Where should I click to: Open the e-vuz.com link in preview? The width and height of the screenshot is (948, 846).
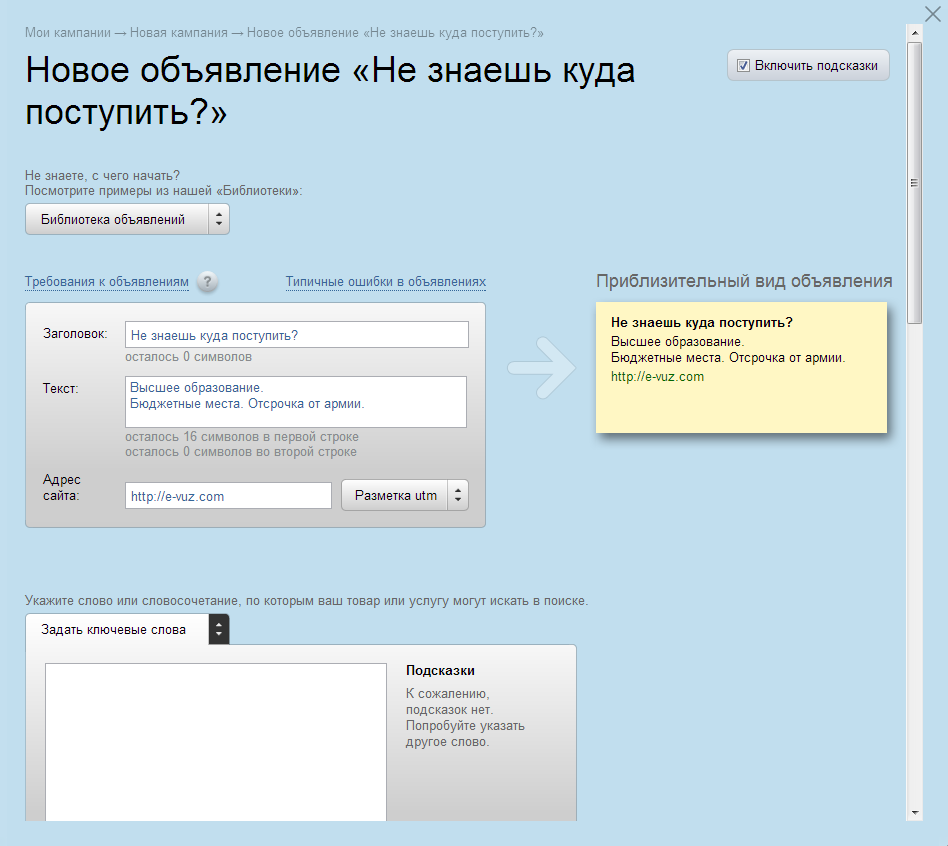(657, 376)
